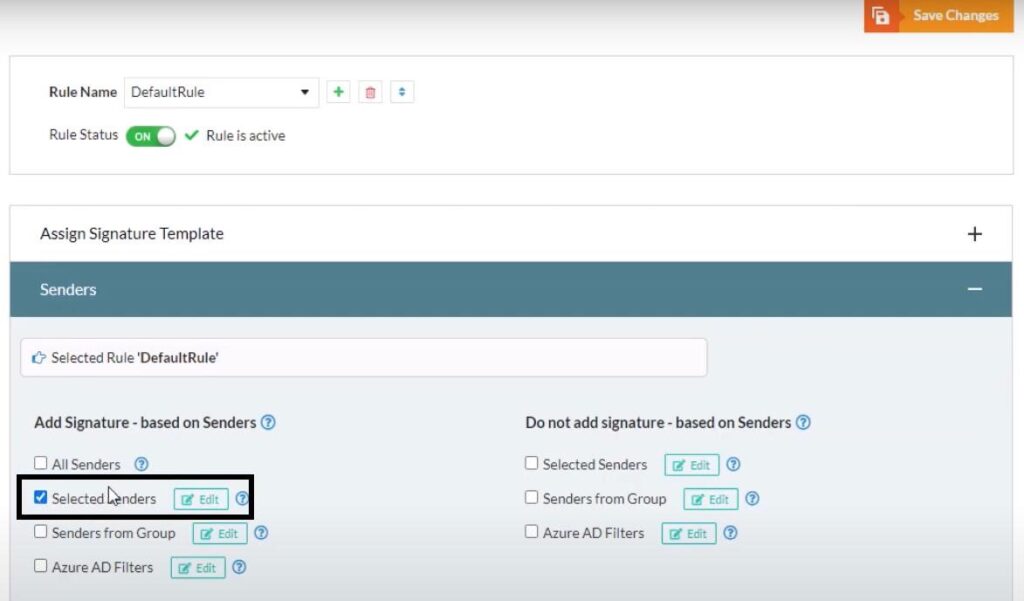Click the save icon on Save Changes
The image size is (1024, 601).
pos(881,16)
